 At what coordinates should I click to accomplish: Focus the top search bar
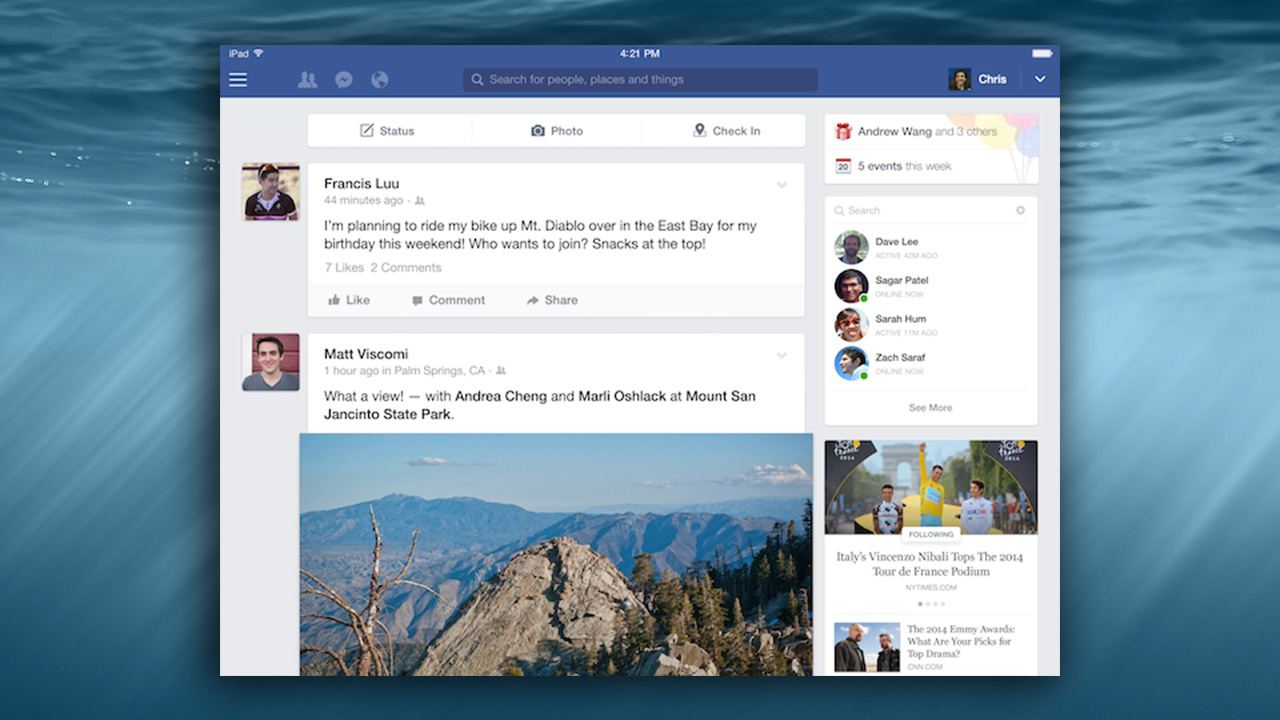(x=640, y=80)
